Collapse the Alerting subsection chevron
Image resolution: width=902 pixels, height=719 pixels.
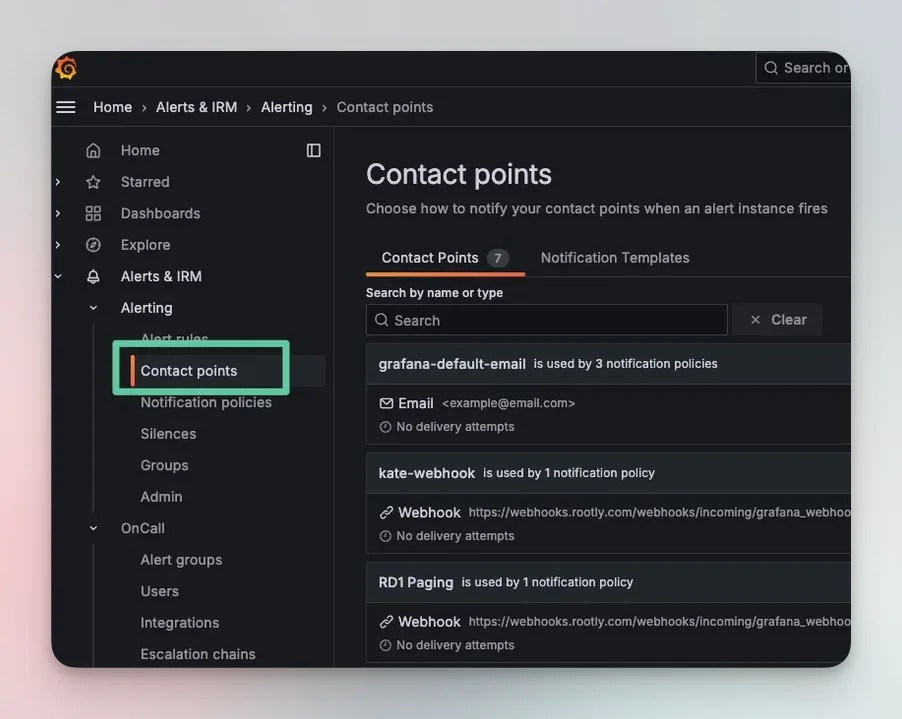pyautogui.click(x=93, y=308)
